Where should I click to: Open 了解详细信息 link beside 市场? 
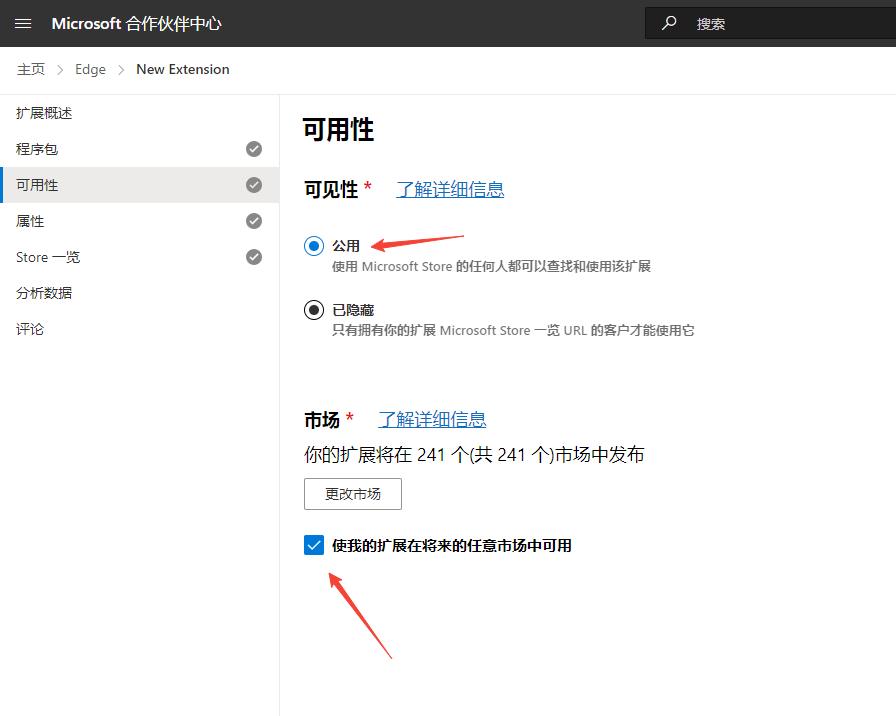pyautogui.click(x=432, y=420)
